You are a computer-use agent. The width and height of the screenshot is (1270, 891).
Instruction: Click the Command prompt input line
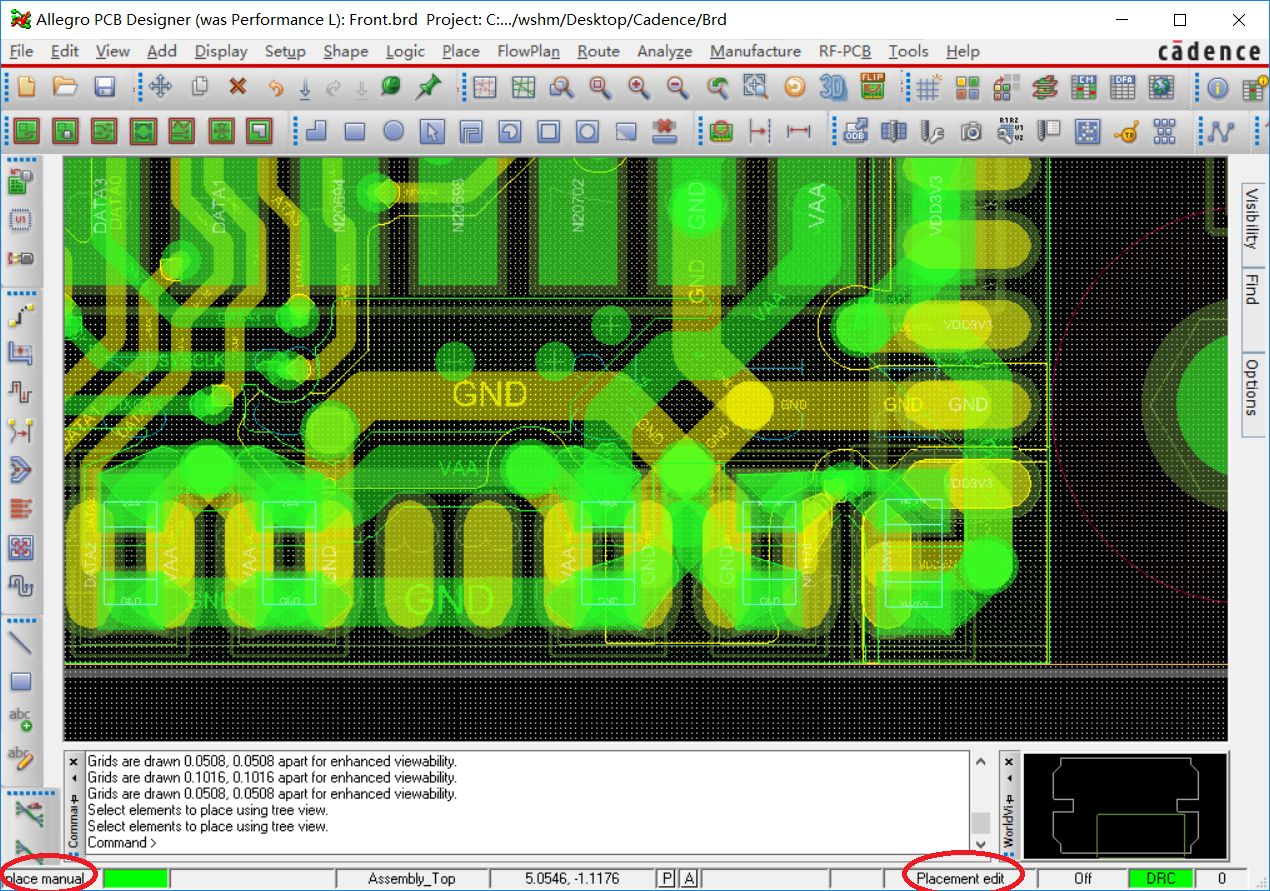pyautogui.click(x=527, y=842)
